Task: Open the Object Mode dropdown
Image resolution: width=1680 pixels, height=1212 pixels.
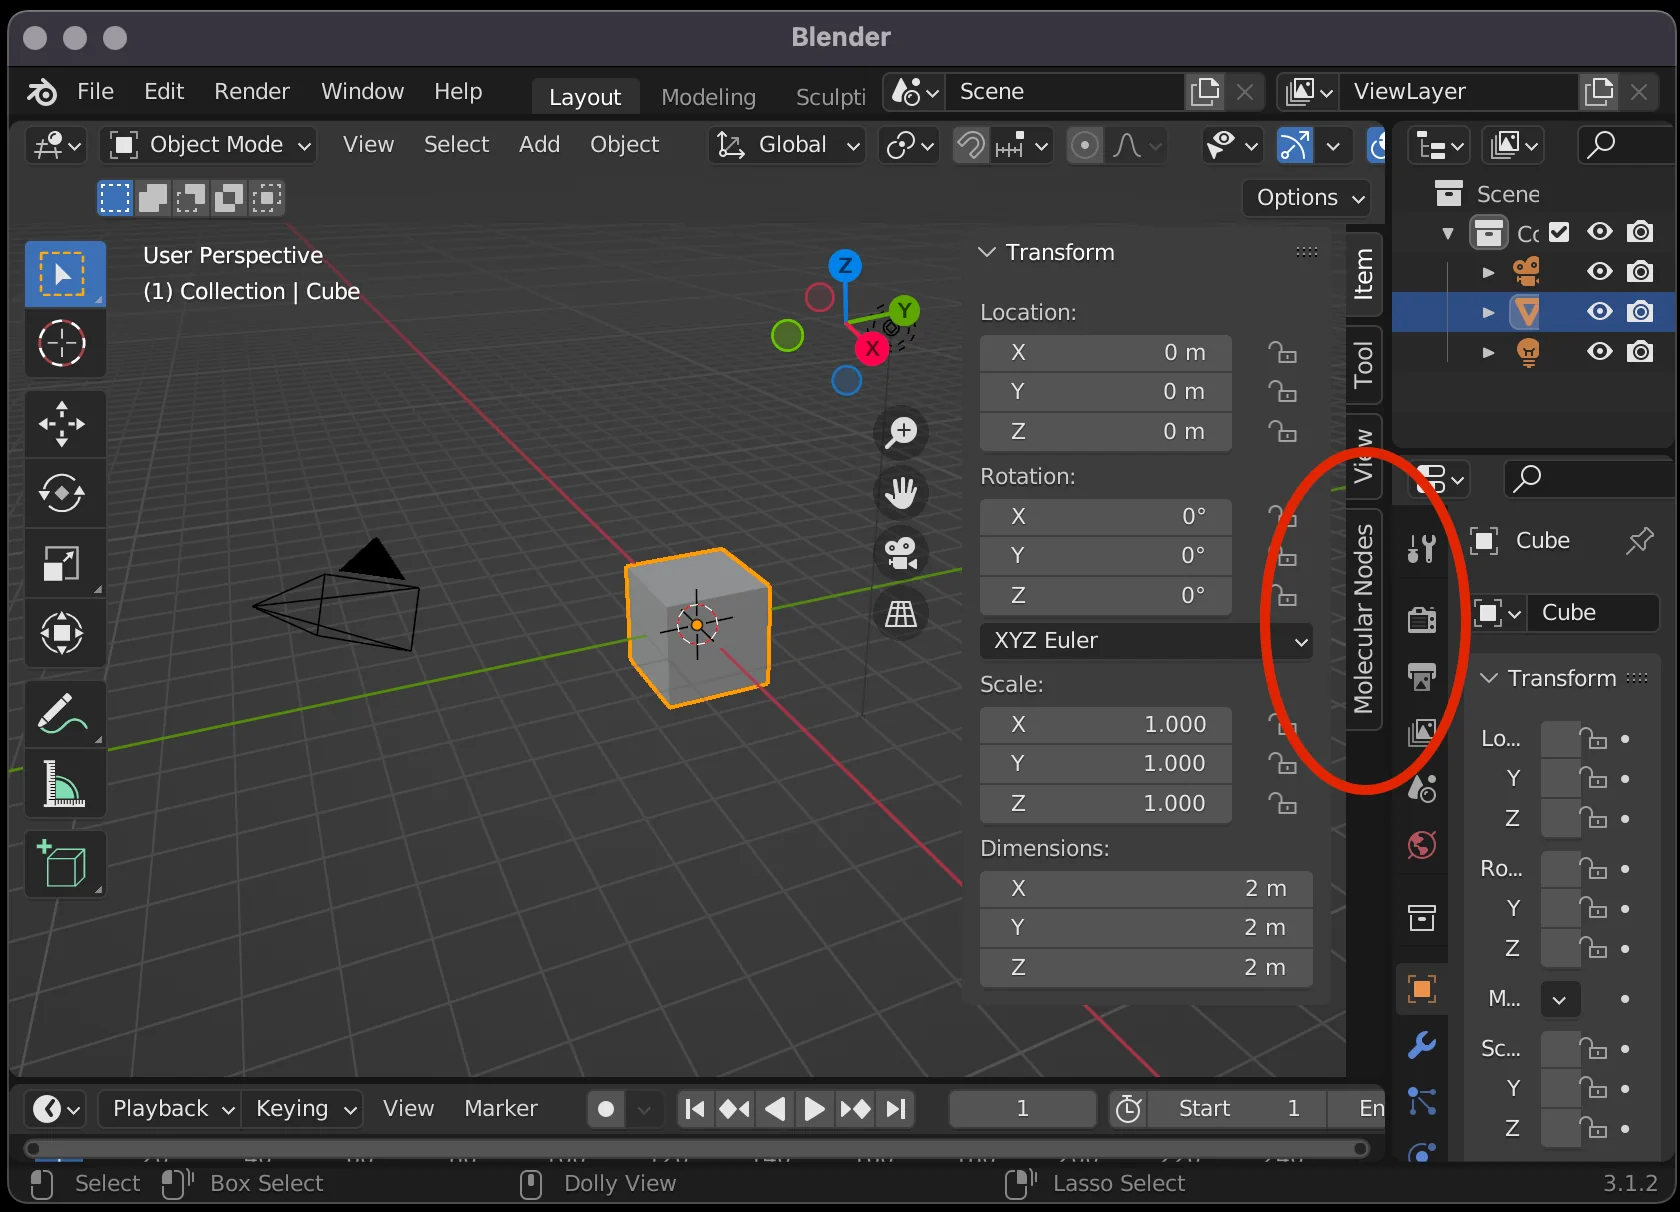Action: click(x=210, y=146)
